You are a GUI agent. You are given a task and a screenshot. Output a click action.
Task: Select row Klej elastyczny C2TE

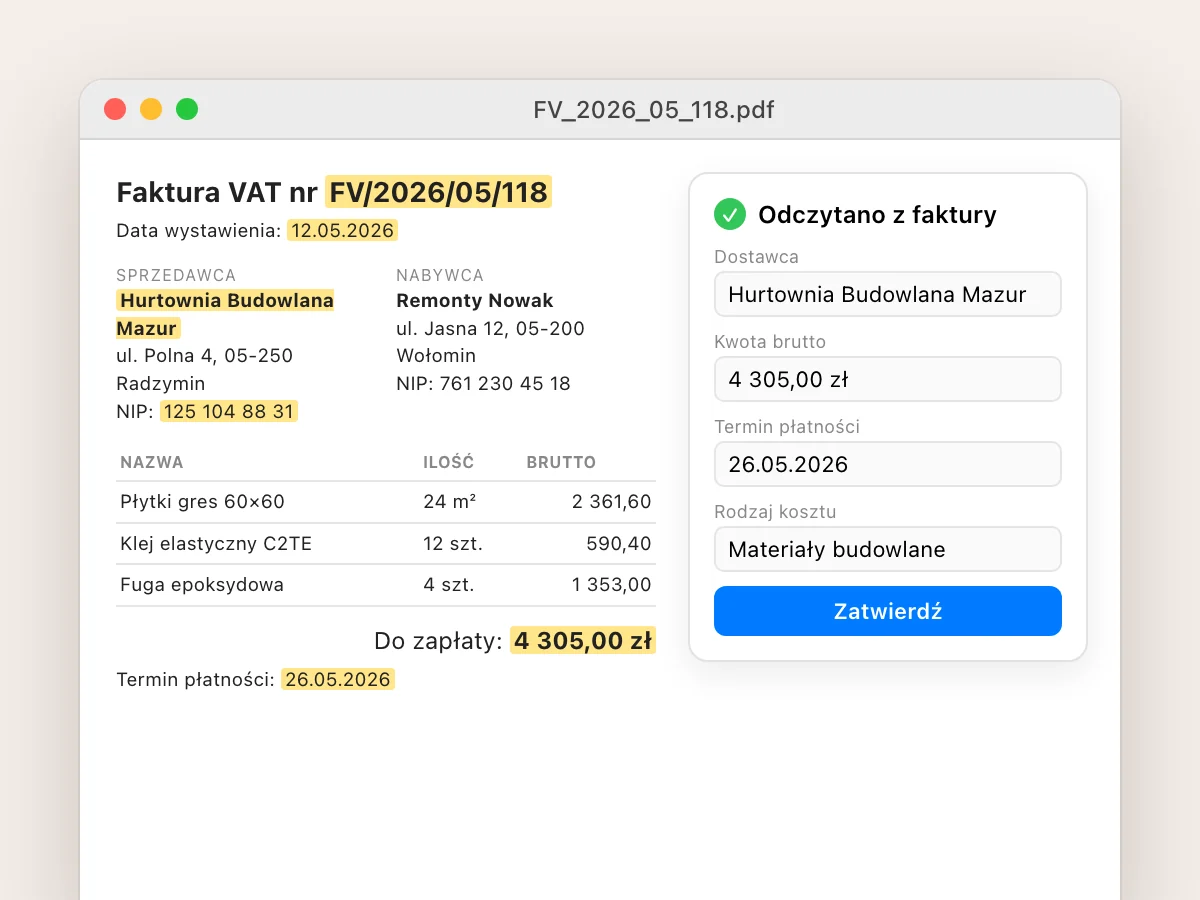tap(386, 544)
